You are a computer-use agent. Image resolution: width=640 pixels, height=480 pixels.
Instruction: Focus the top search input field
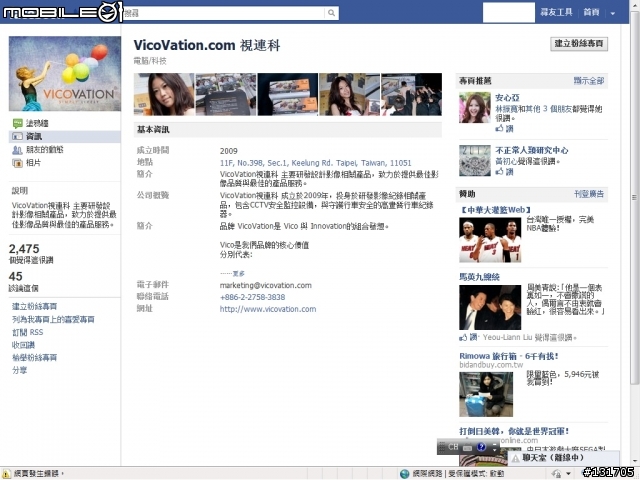224,13
